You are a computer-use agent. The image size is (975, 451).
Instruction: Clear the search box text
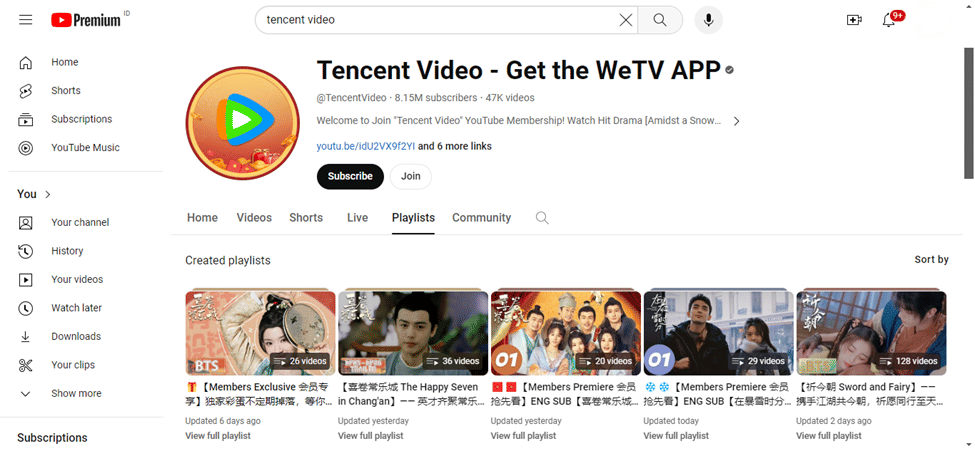point(626,20)
